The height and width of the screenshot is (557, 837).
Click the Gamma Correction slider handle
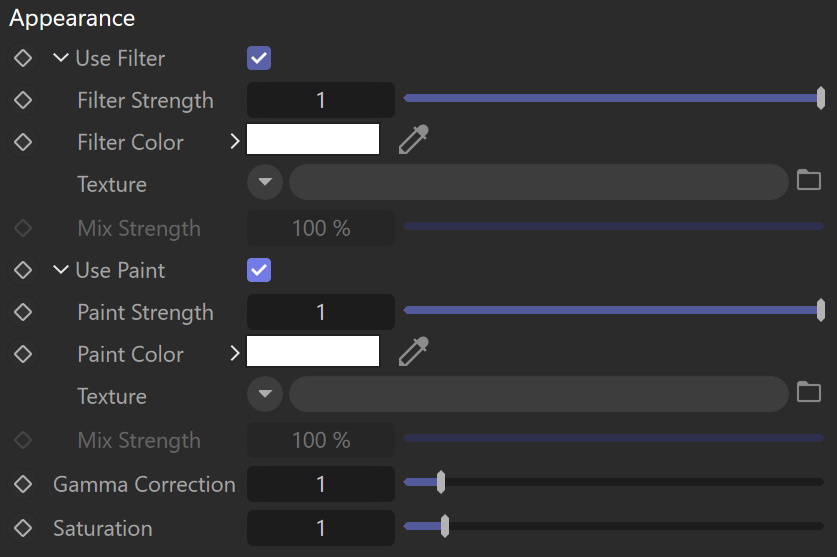click(x=441, y=482)
